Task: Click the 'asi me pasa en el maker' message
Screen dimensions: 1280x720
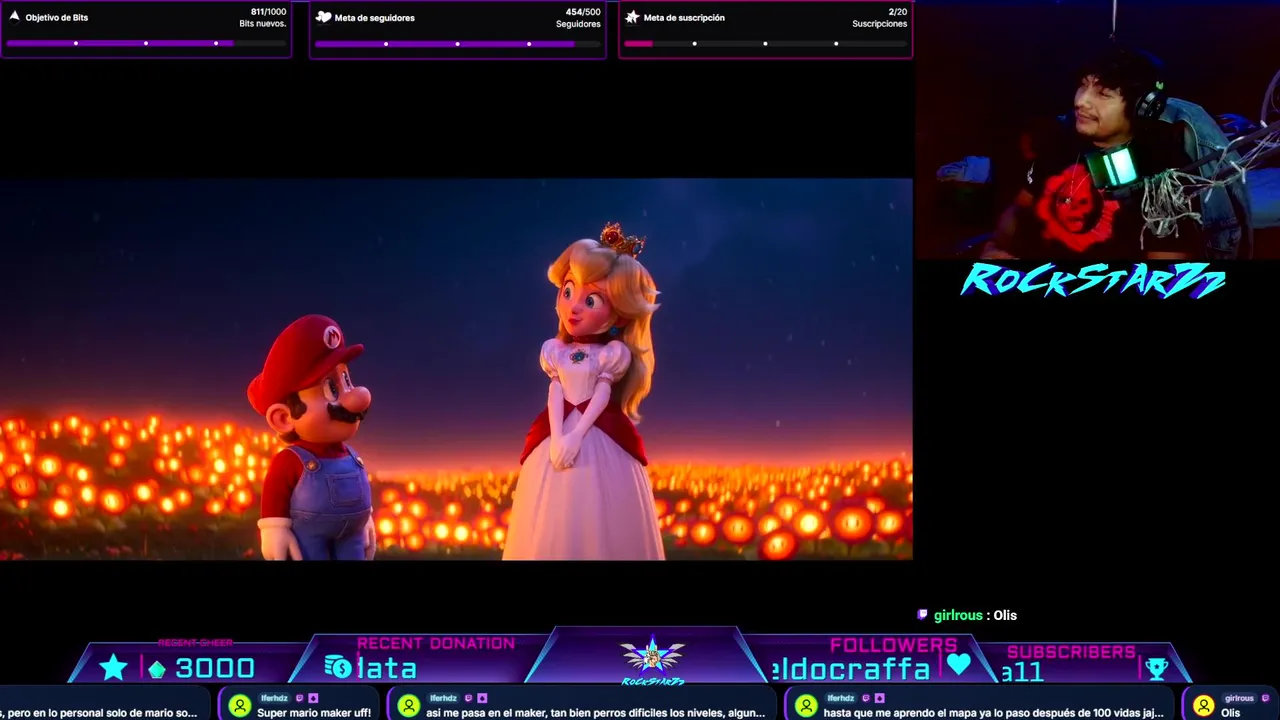Action: [x=595, y=713]
